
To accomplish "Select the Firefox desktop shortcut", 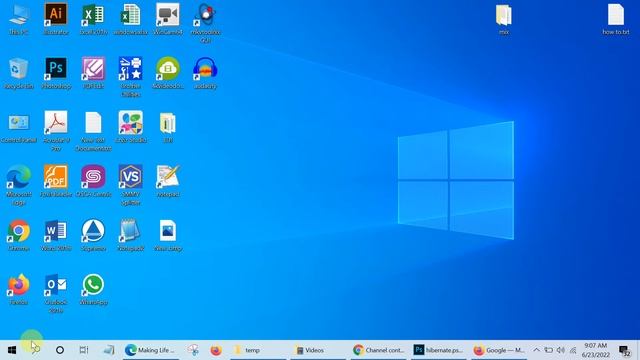I will [x=19, y=289].
